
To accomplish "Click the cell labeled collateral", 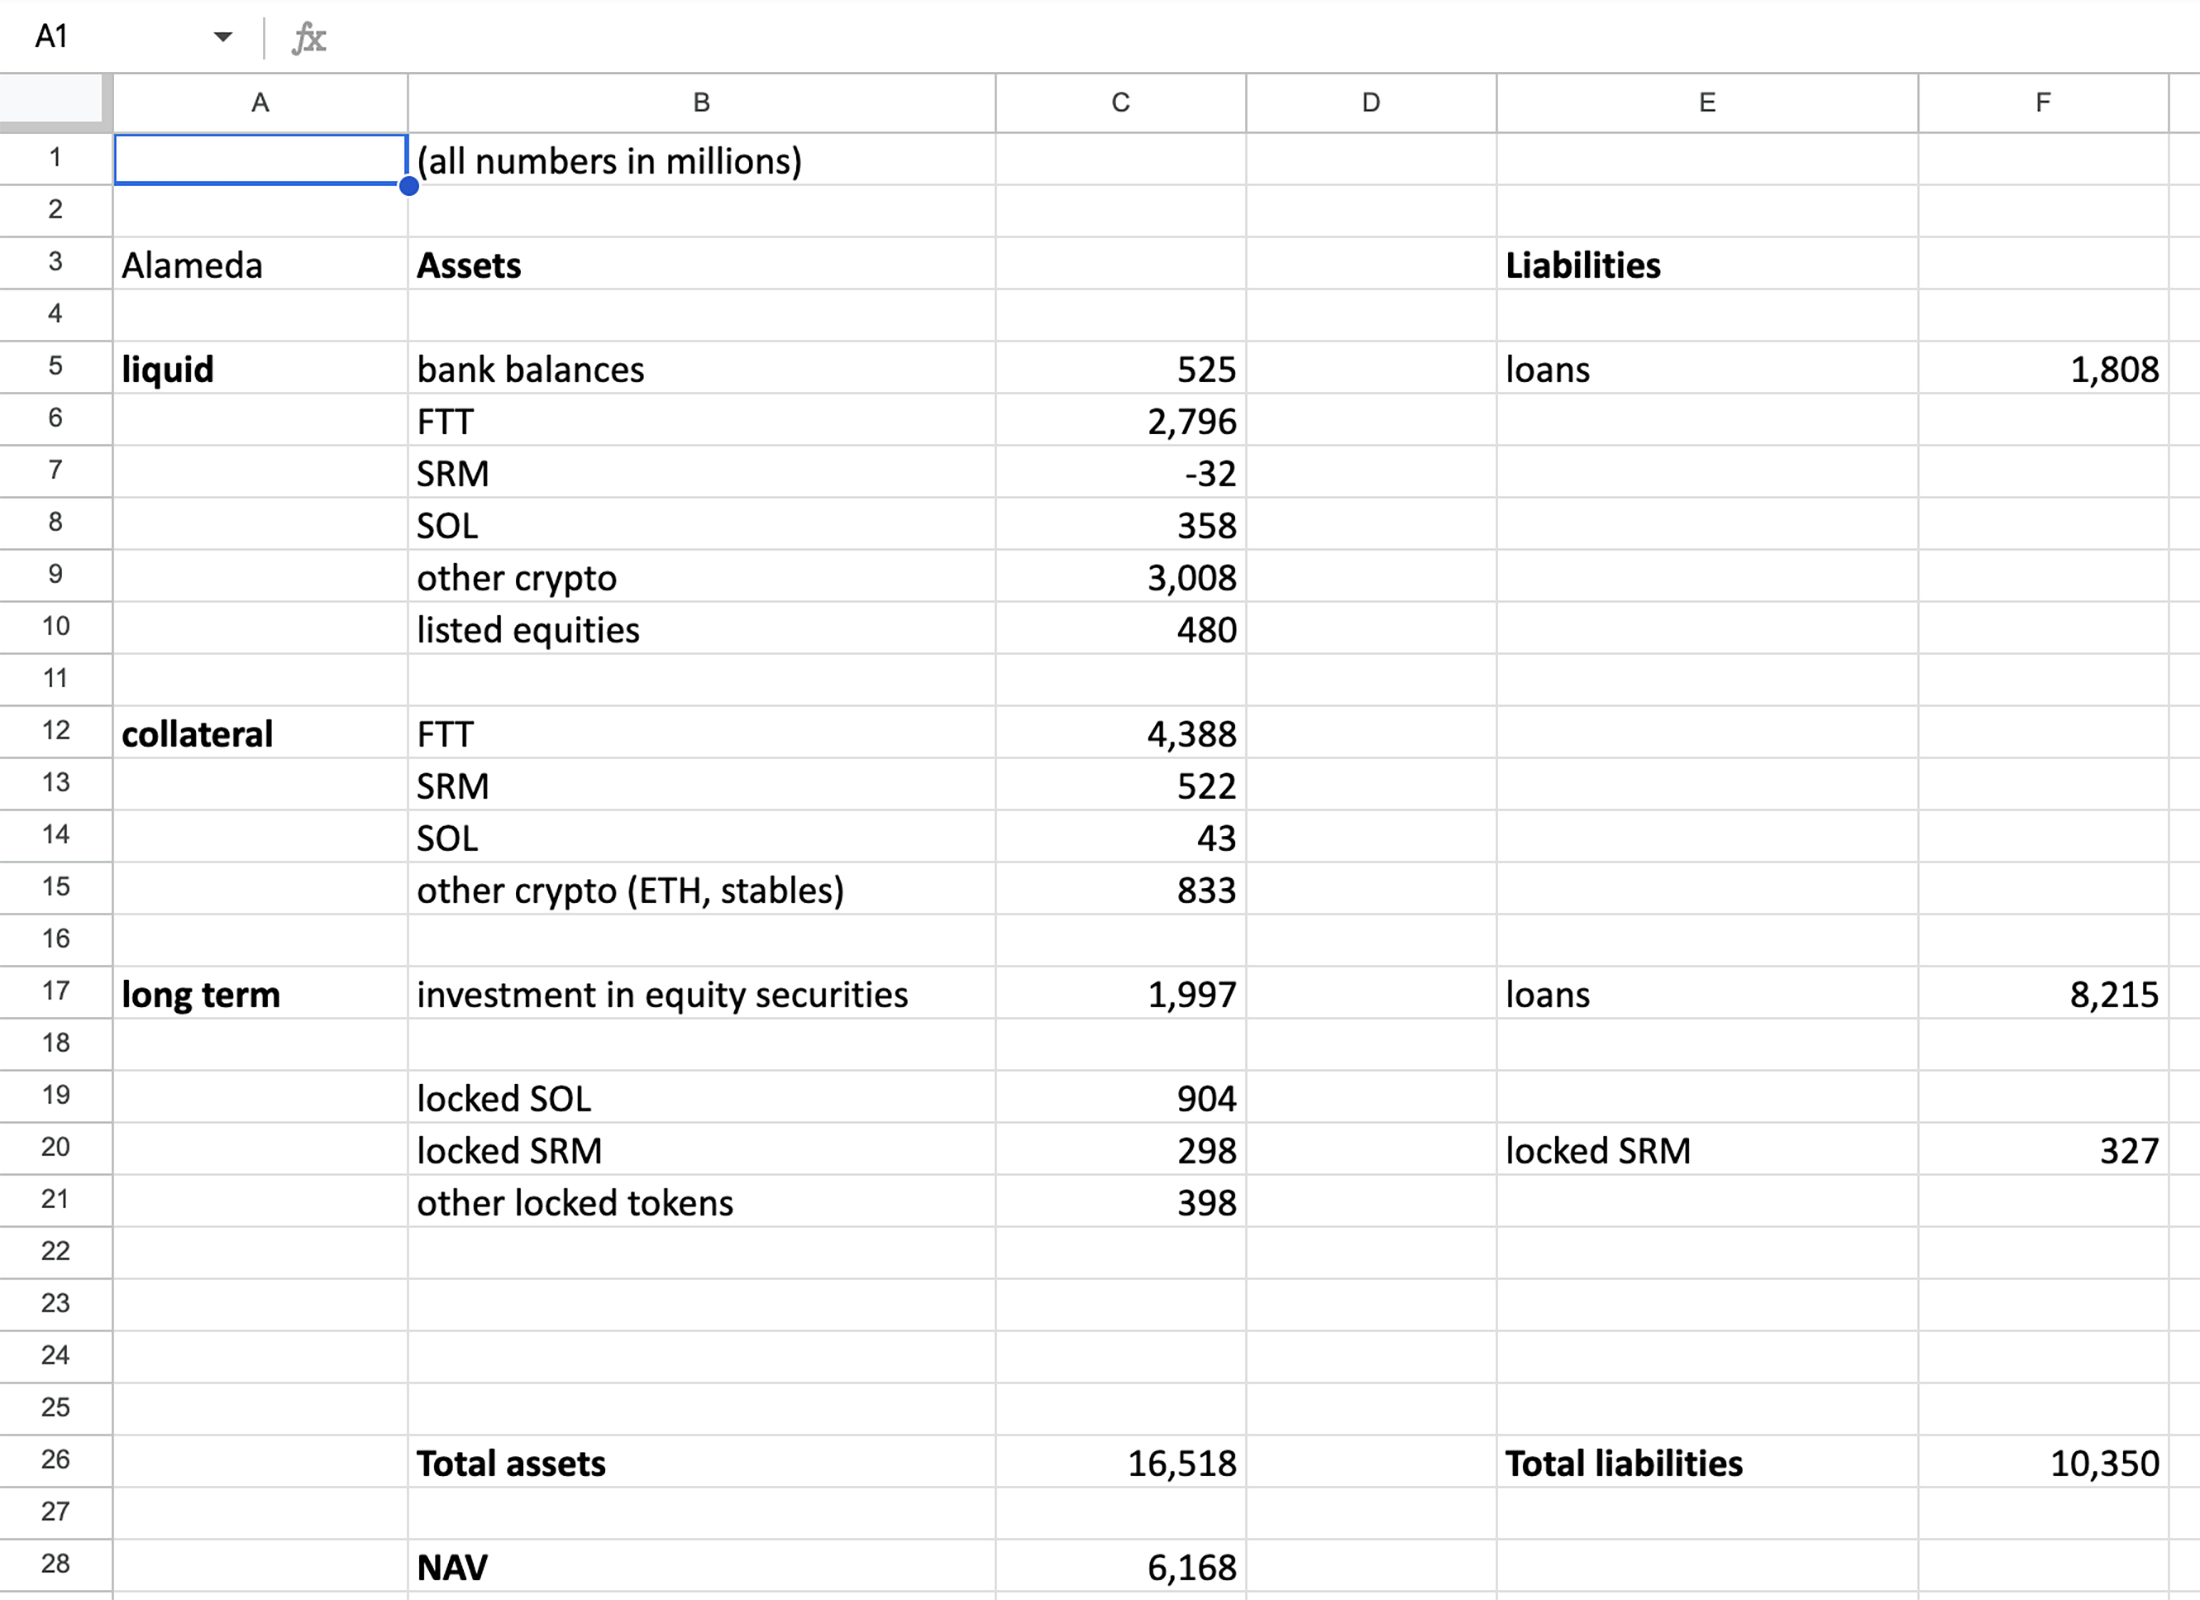I will coord(198,734).
